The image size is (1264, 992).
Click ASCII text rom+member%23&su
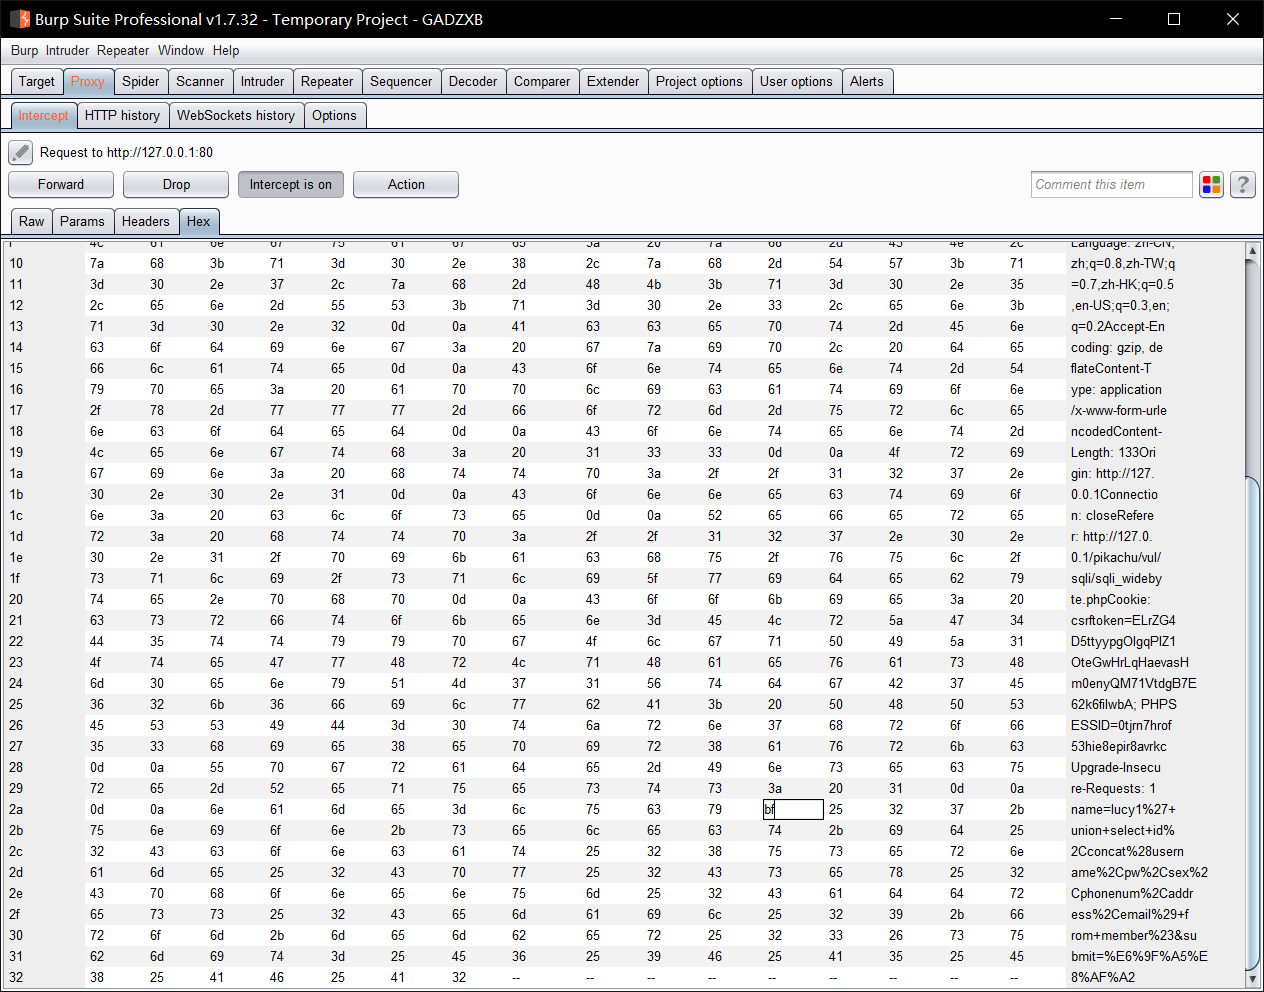pyautogui.click(x=1134, y=935)
